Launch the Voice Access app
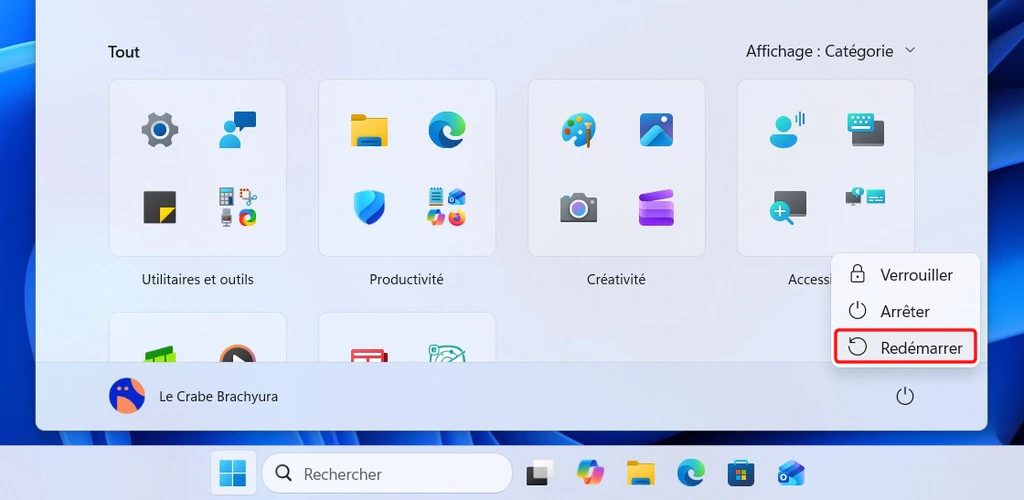1024x500 pixels. click(788, 130)
